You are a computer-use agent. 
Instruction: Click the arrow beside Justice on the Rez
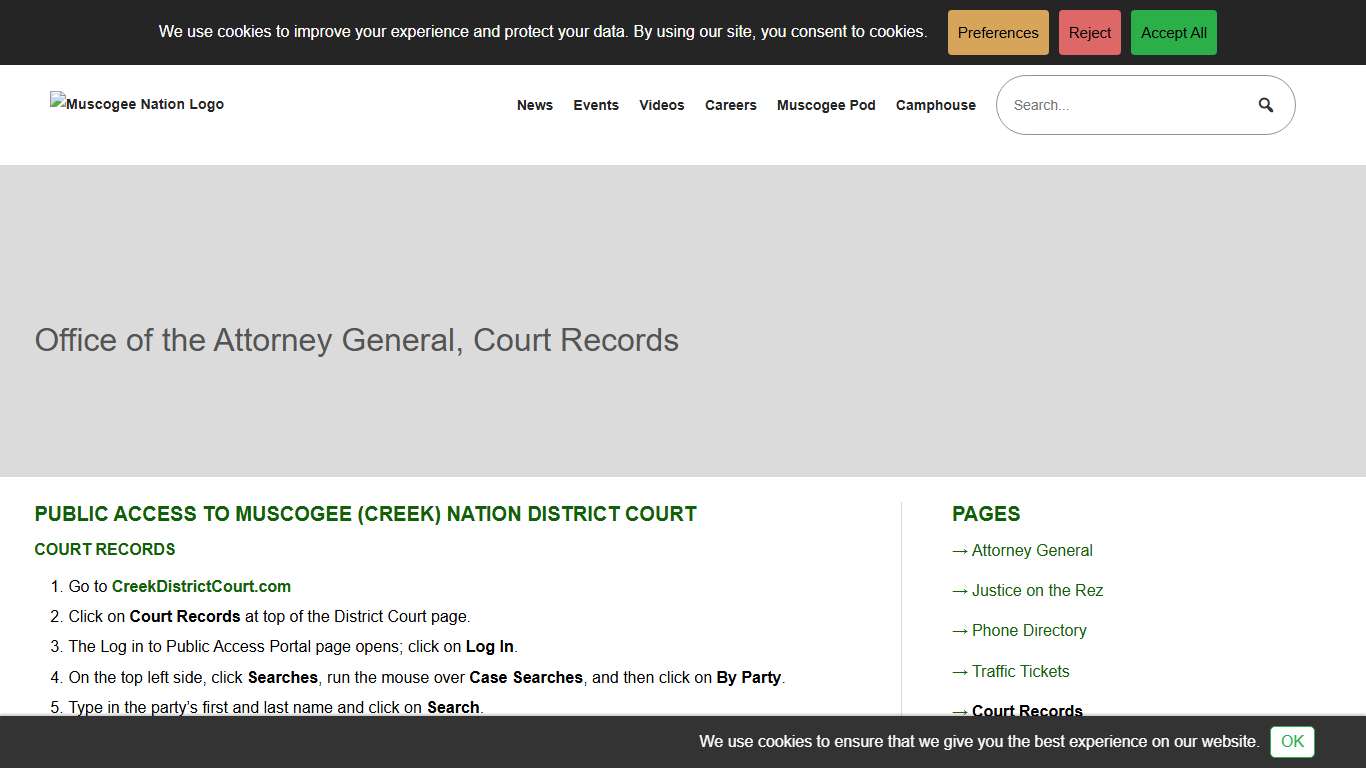(960, 590)
